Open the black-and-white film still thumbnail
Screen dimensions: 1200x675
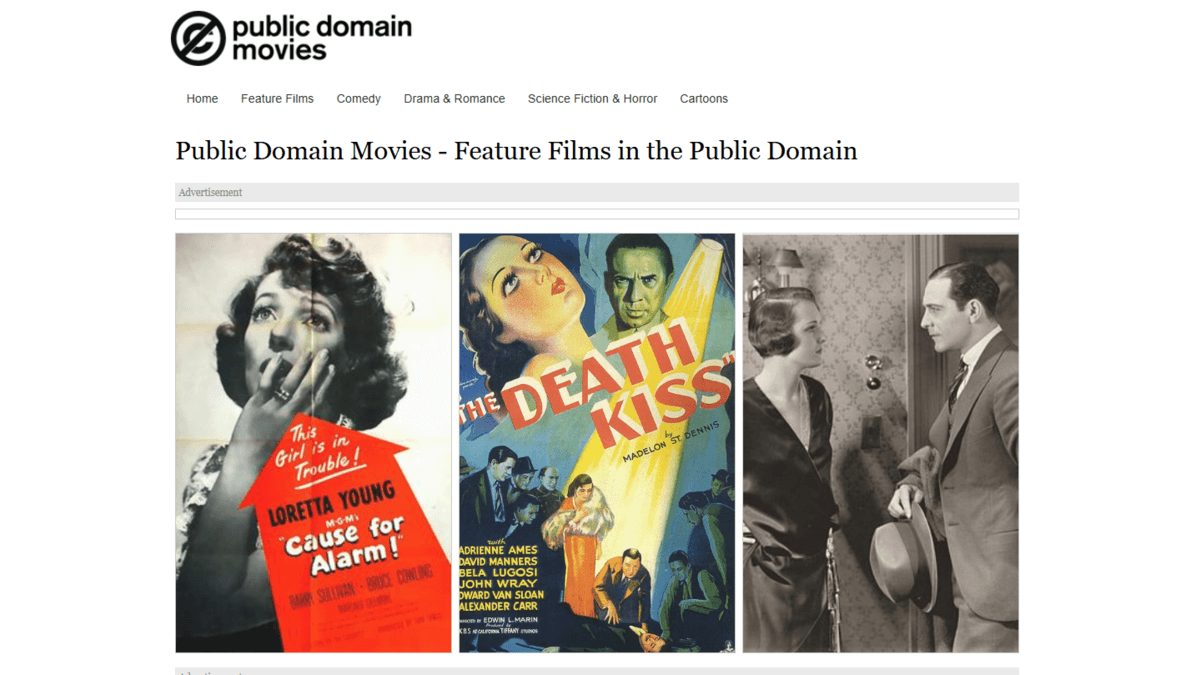[880, 442]
